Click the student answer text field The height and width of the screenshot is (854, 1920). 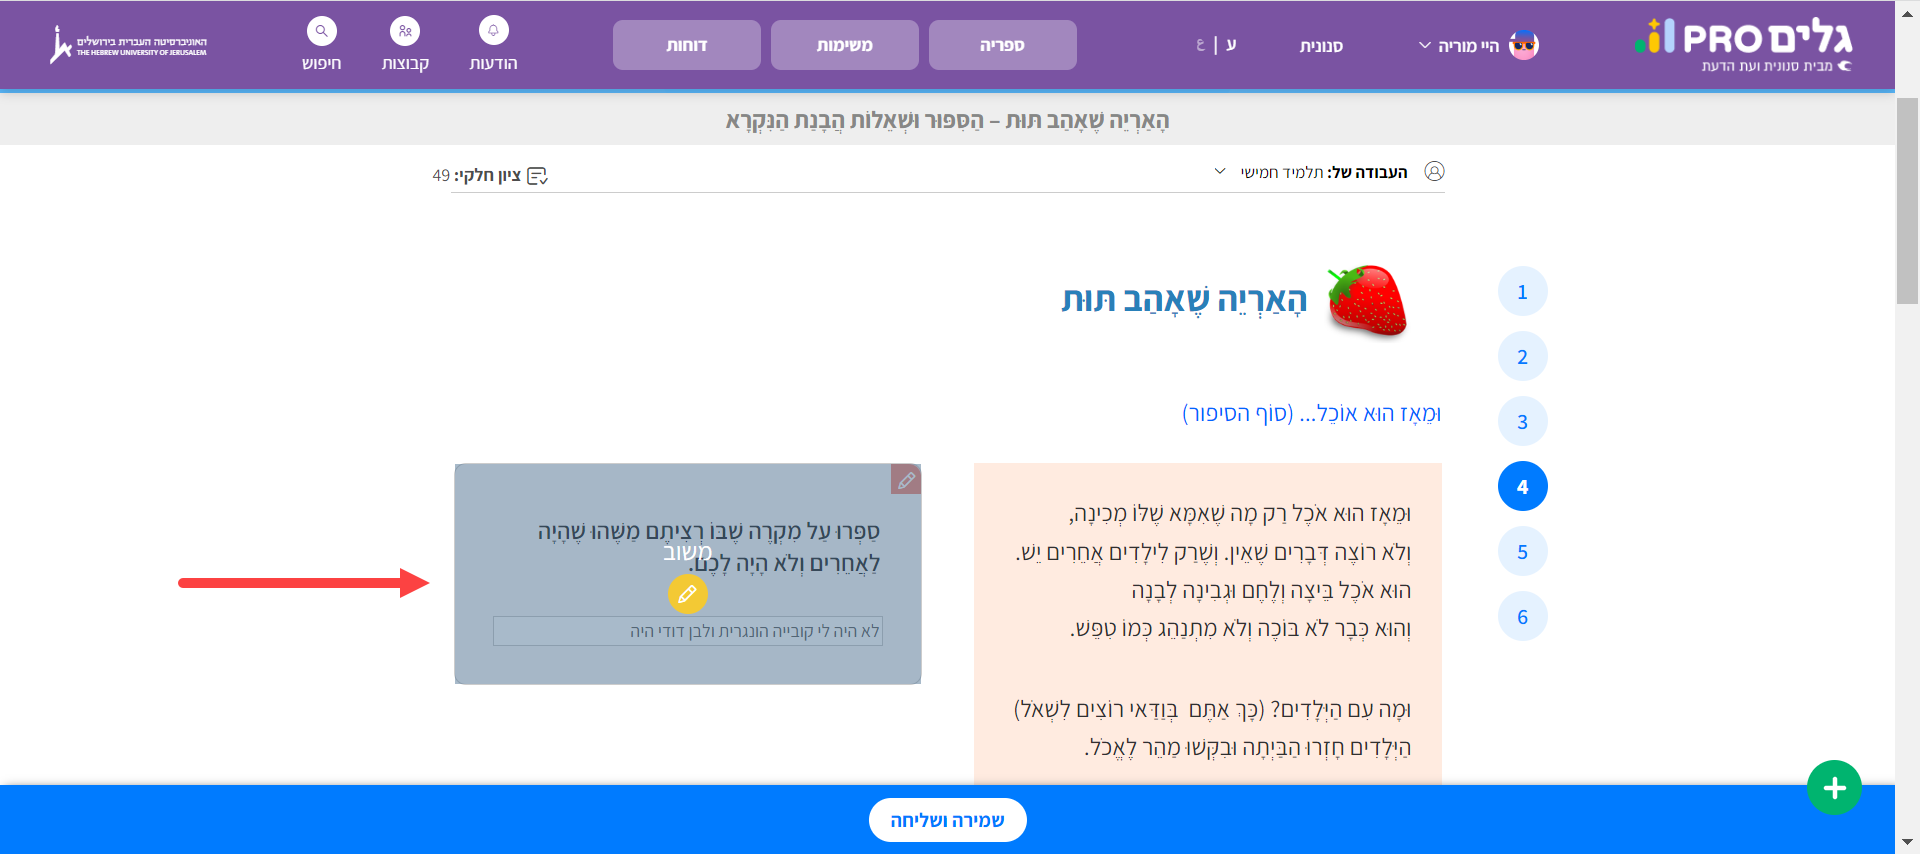688,631
